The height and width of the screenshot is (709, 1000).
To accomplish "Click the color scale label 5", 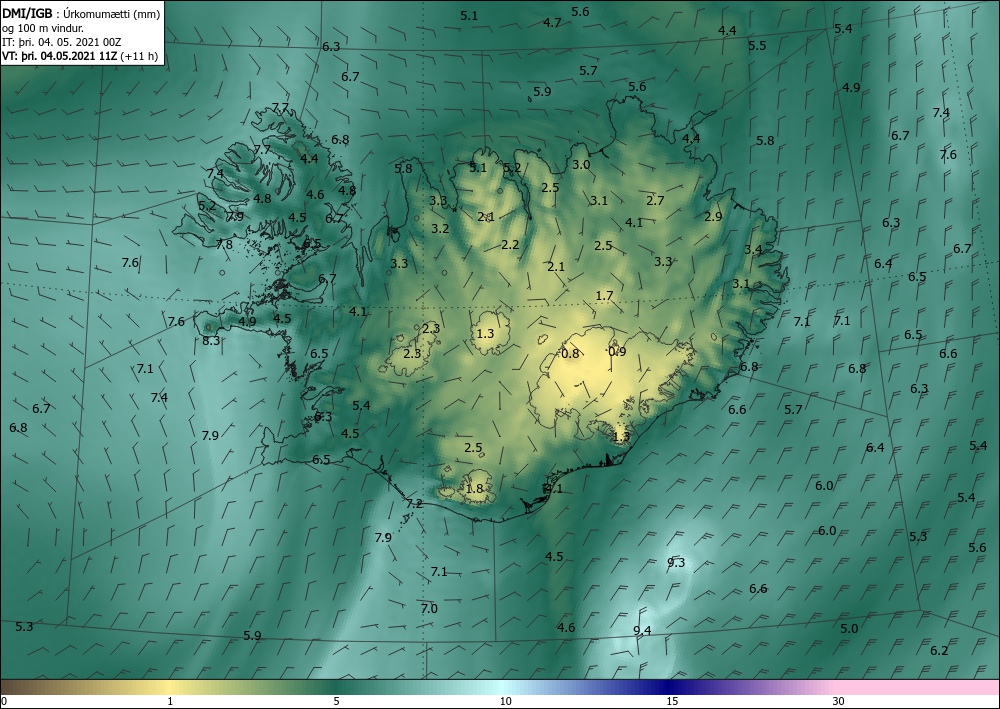I will coord(336,701).
